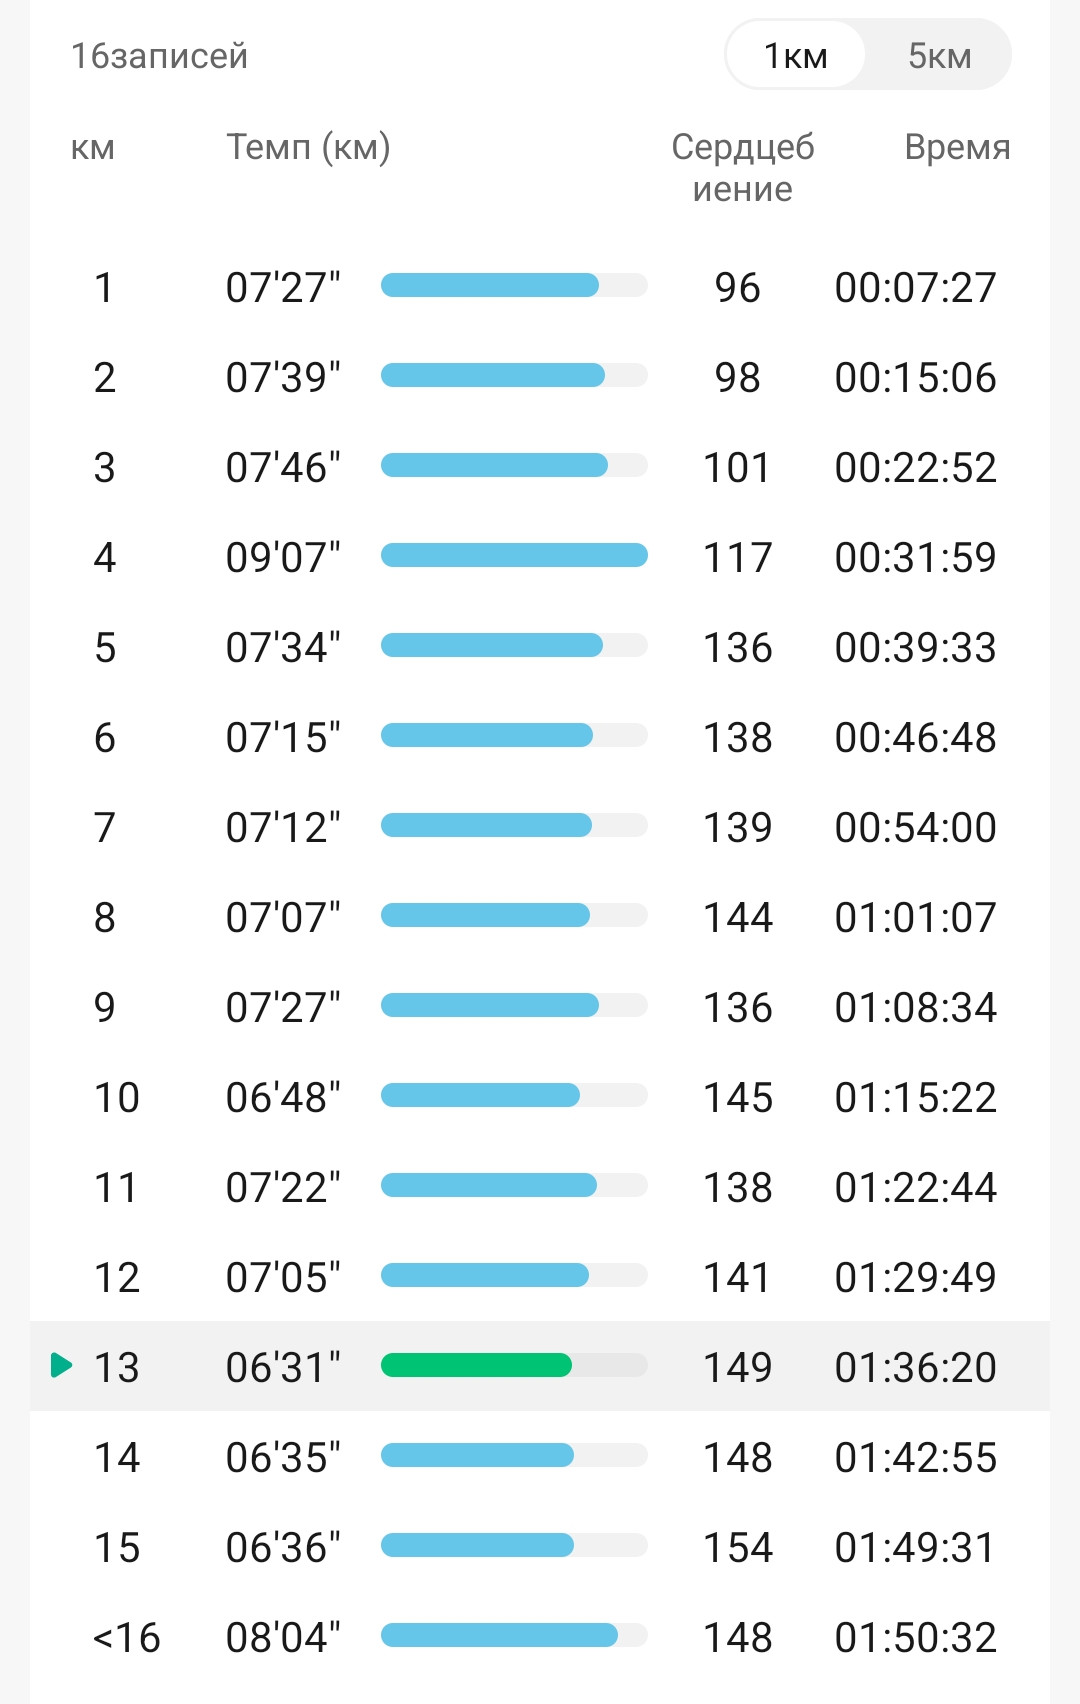Click the elapsed time 01:15:22 on kilometer 10
1080x1704 pixels.
point(916,1097)
